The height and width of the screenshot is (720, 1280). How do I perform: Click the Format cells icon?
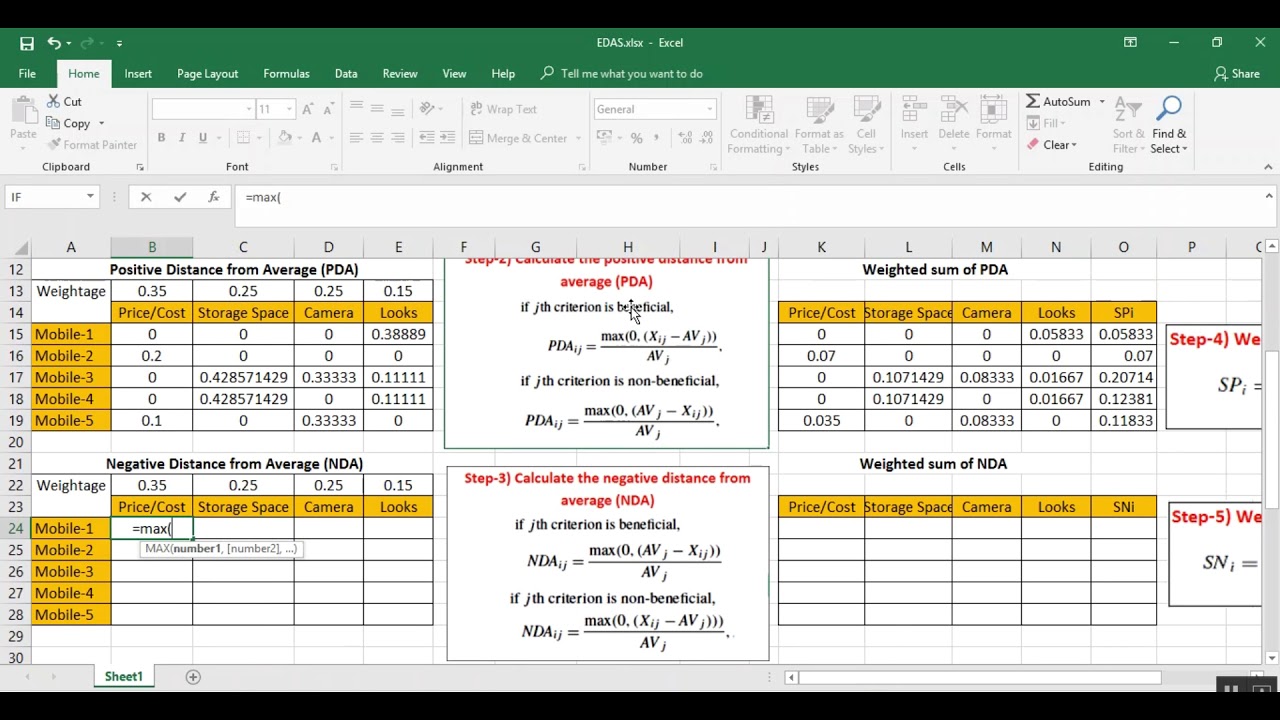(x=993, y=110)
